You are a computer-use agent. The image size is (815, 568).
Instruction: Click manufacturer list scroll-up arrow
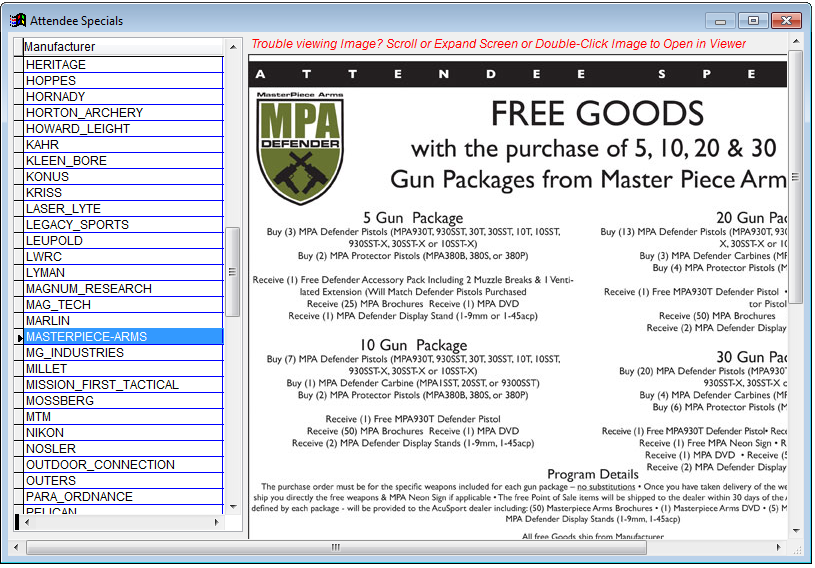pos(233,47)
